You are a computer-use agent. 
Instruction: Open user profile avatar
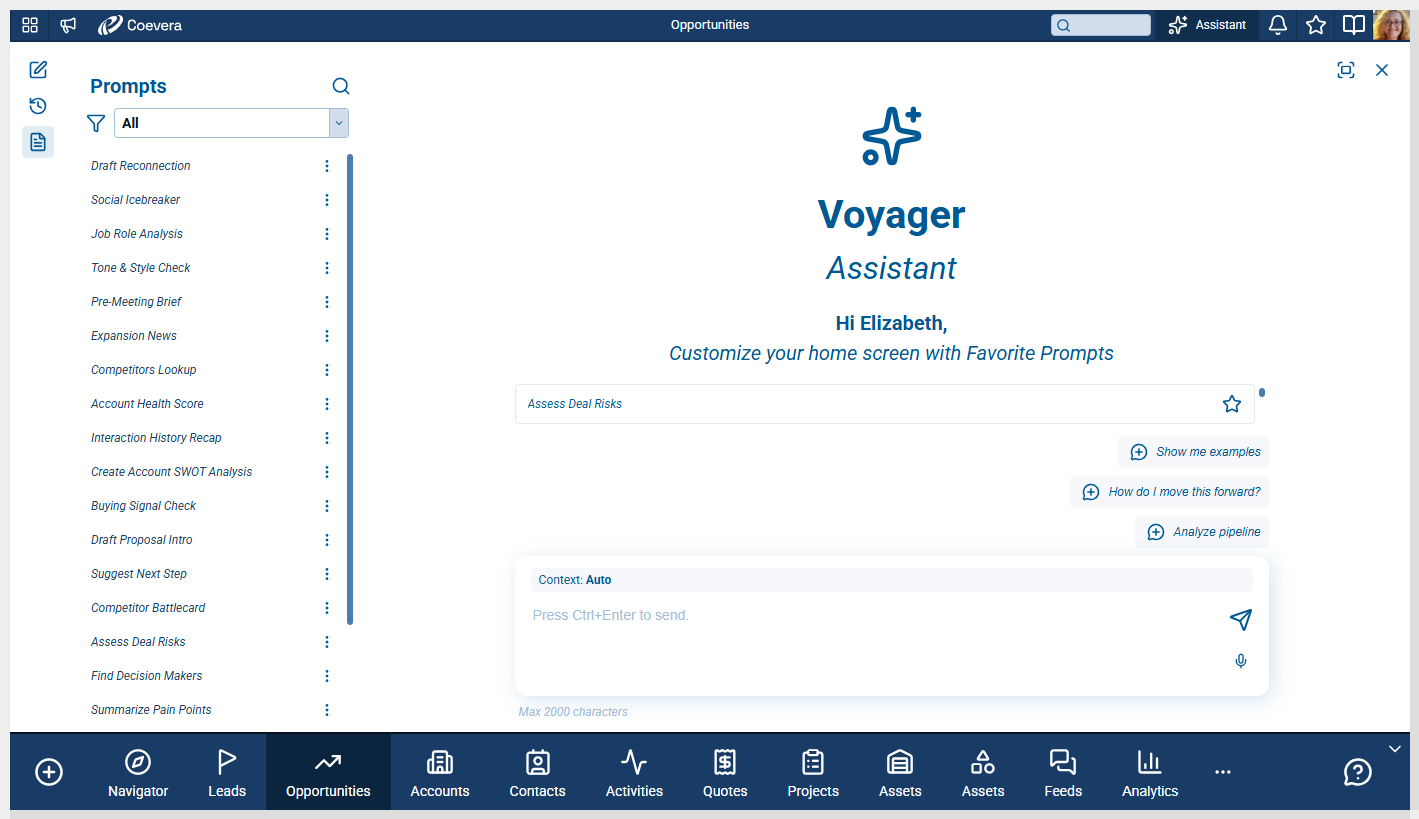point(1392,25)
